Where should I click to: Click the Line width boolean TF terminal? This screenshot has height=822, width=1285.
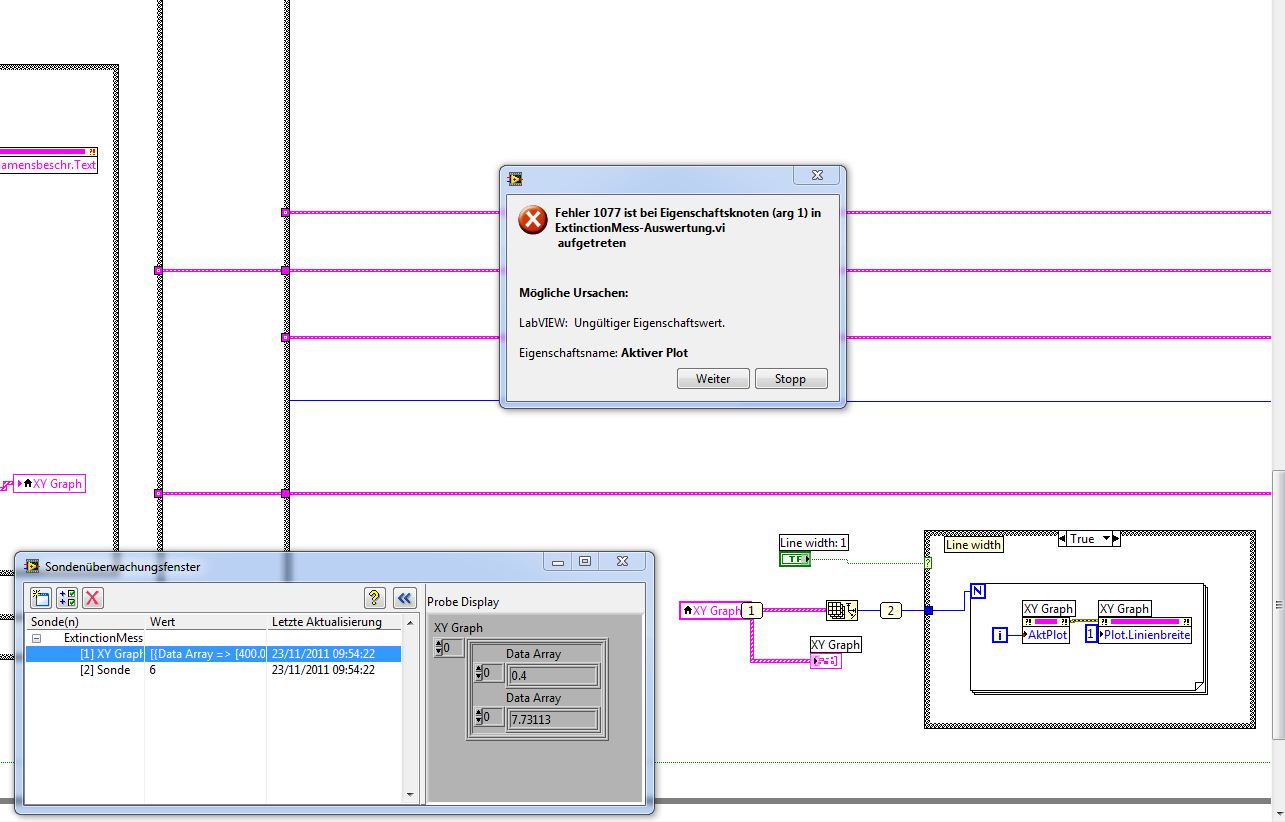pos(795,559)
